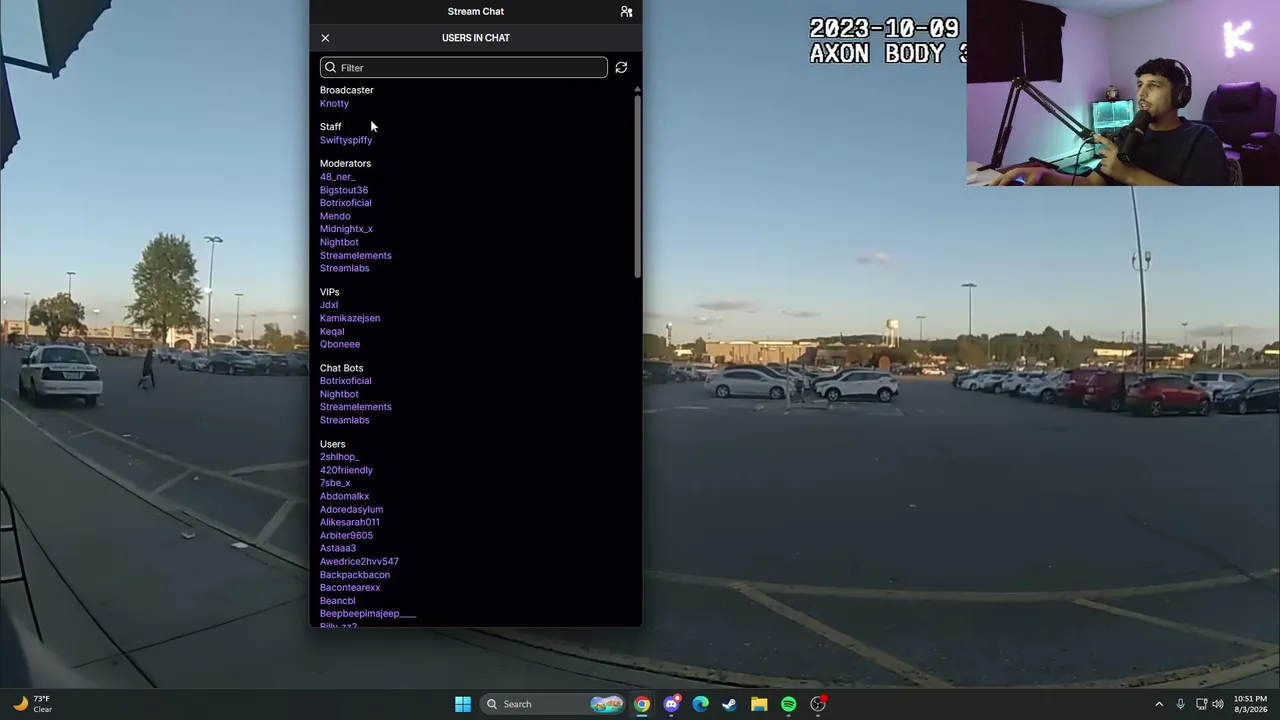The width and height of the screenshot is (1280, 720).
Task: Open the weather widget showing 73°F
Action: pyautogui.click(x=32, y=704)
